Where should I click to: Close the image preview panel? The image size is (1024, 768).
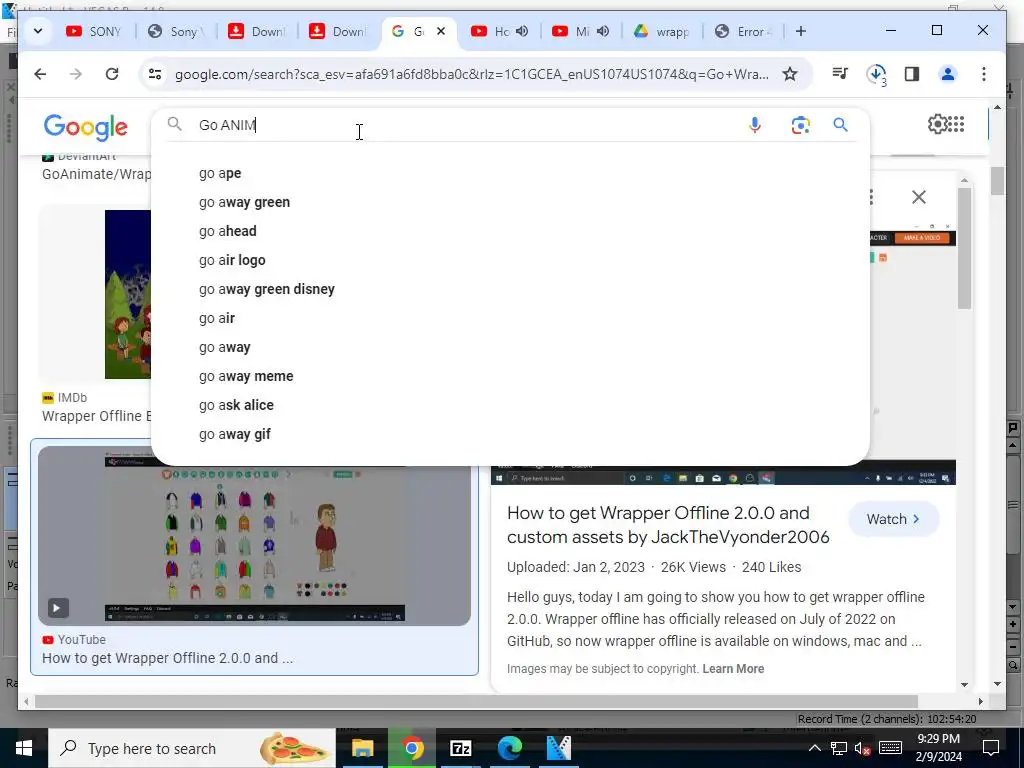click(x=919, y=197)
